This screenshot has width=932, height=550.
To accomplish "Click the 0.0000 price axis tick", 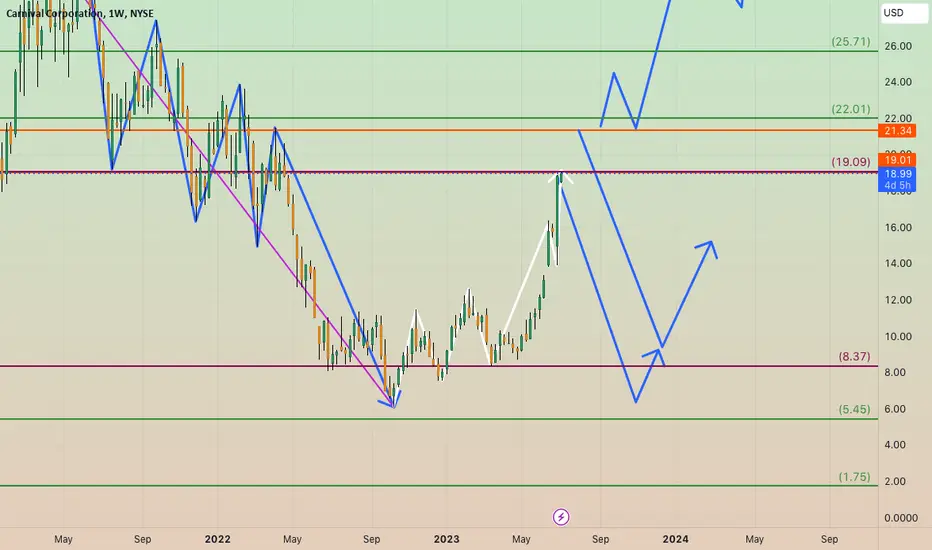I will point(900,518).
